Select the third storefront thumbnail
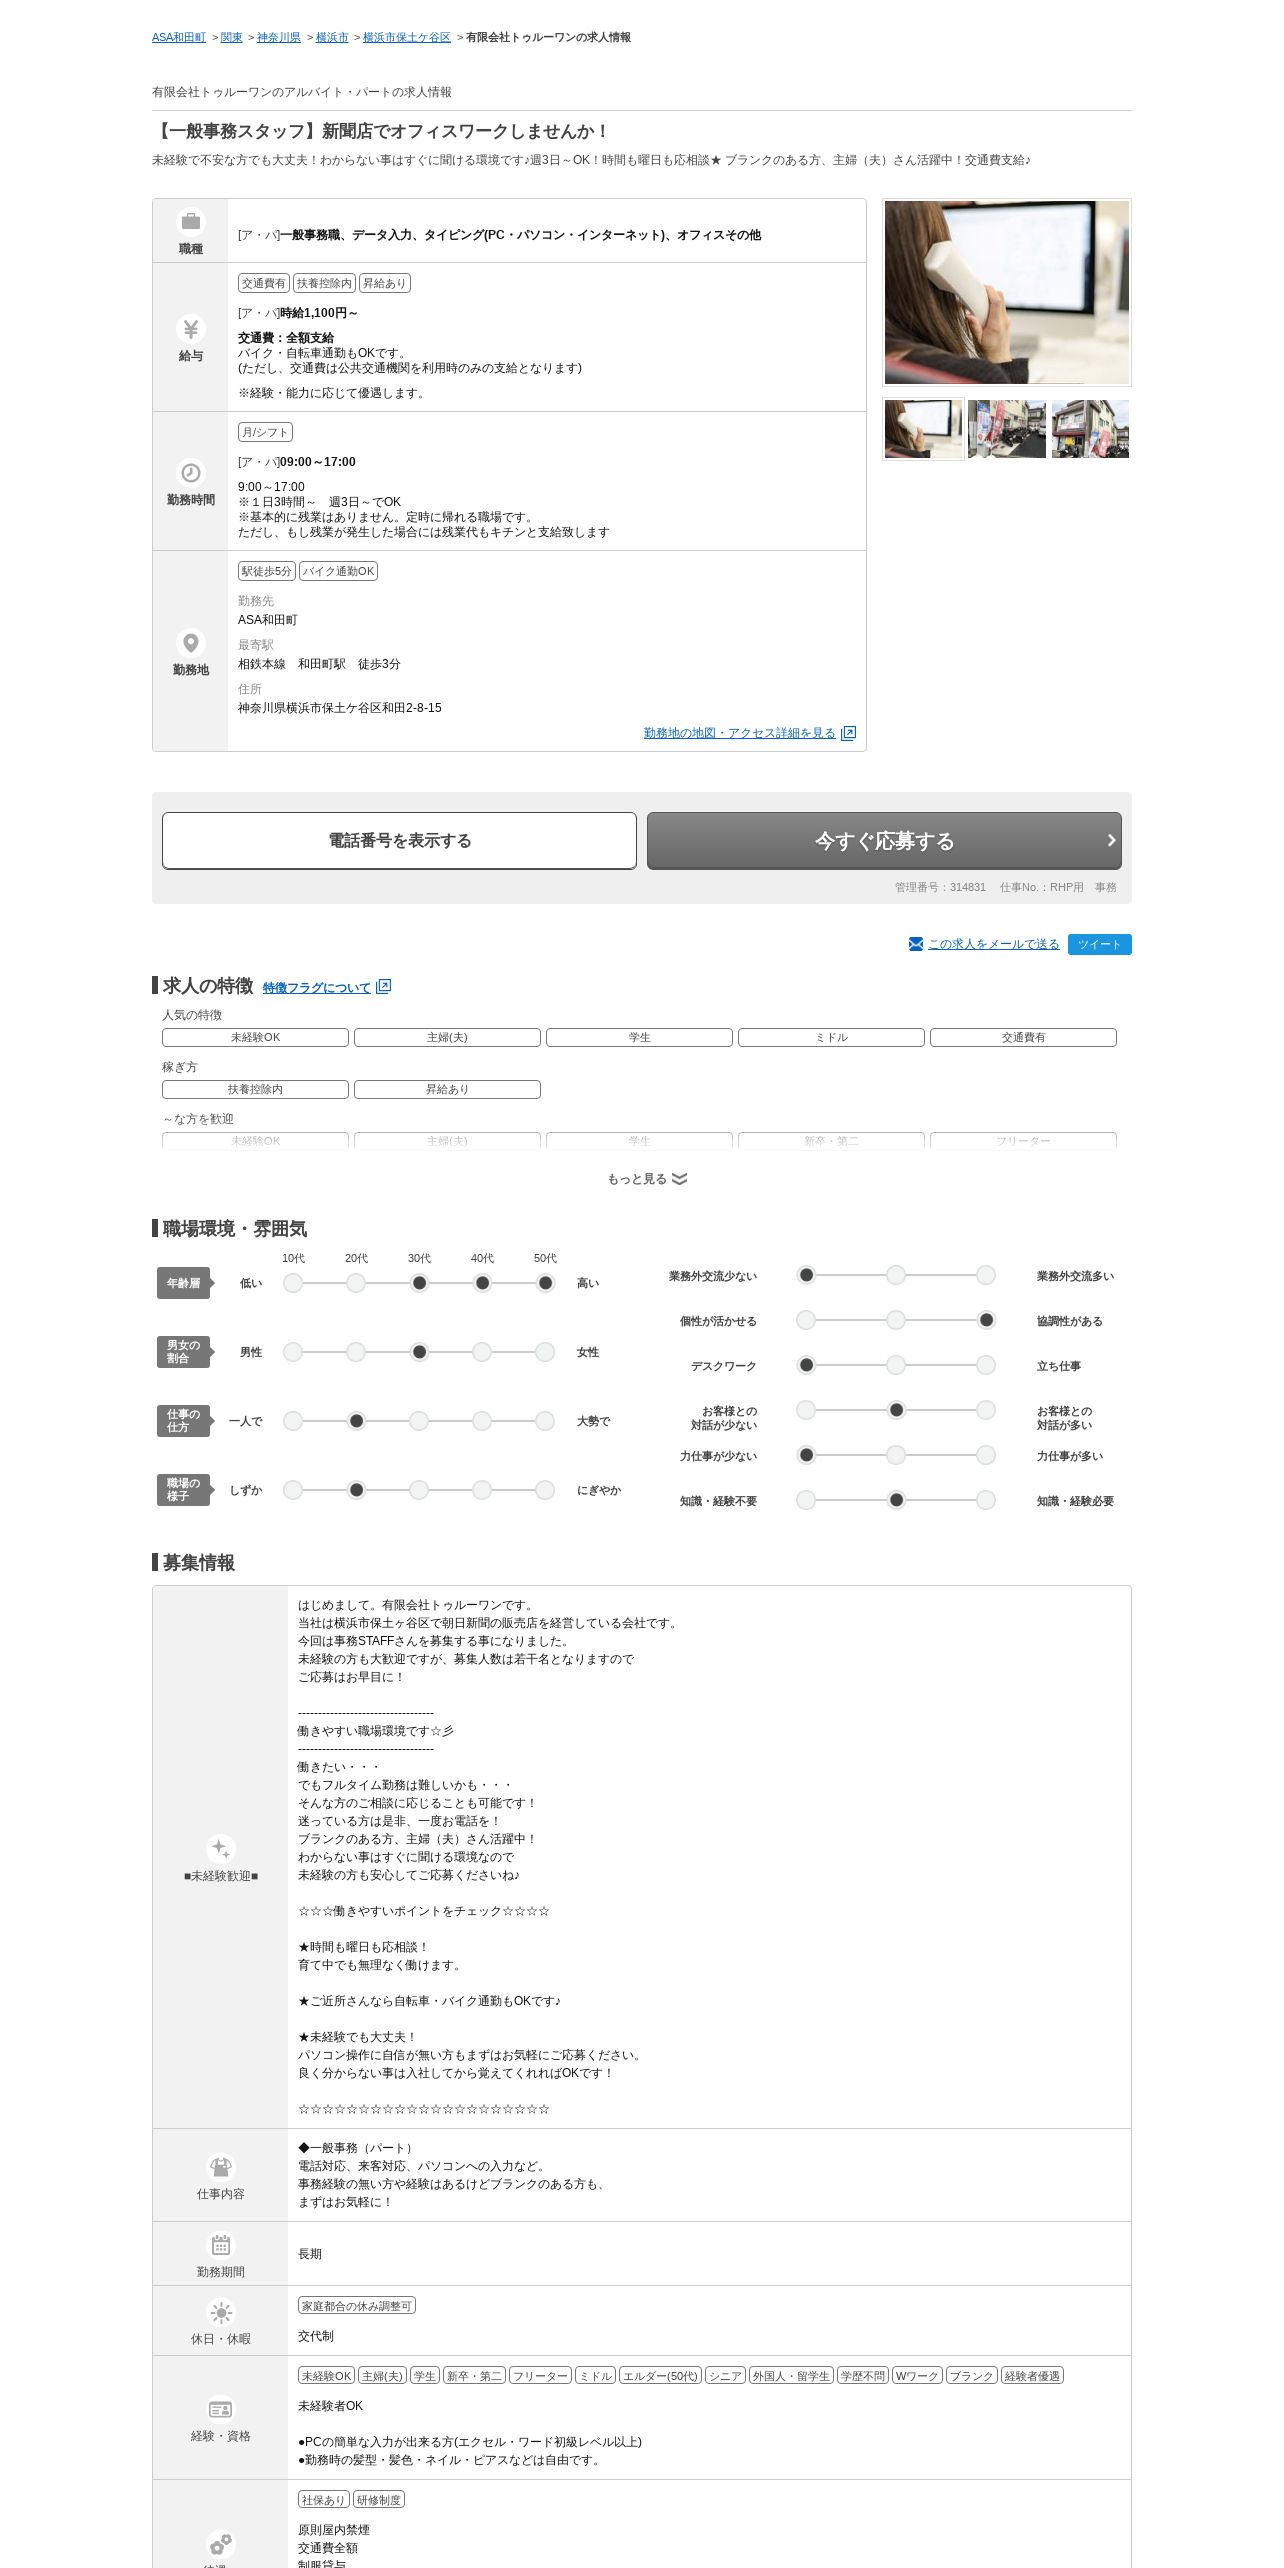This screenshot has width=1284, height=2568. click(1090, 429)
